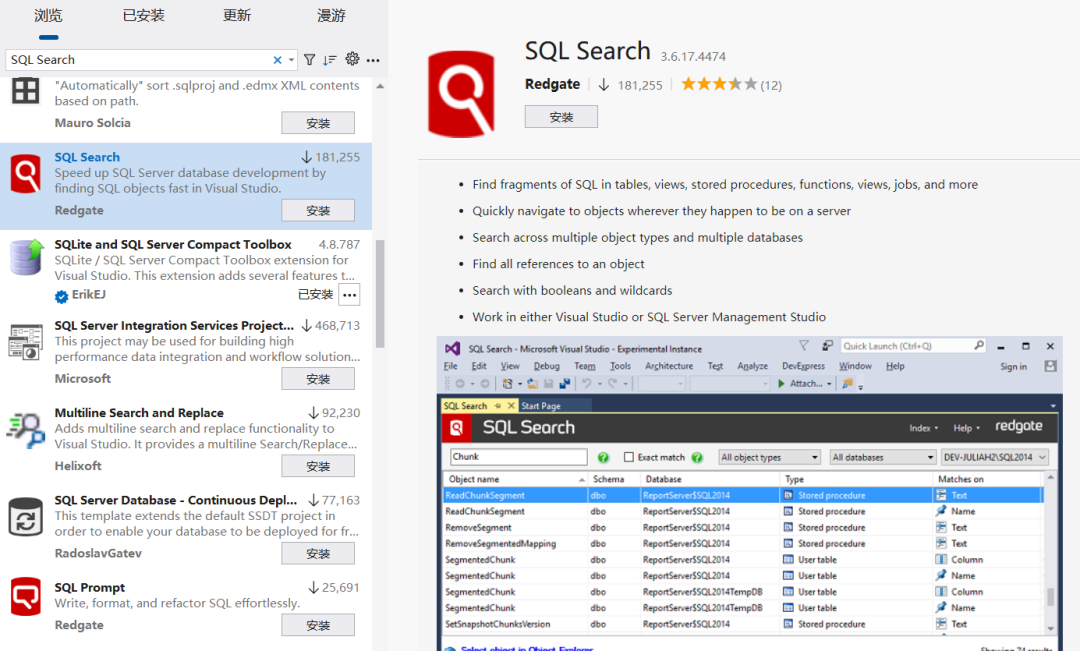
Task: Open the sort order icon
Action: 330,60
